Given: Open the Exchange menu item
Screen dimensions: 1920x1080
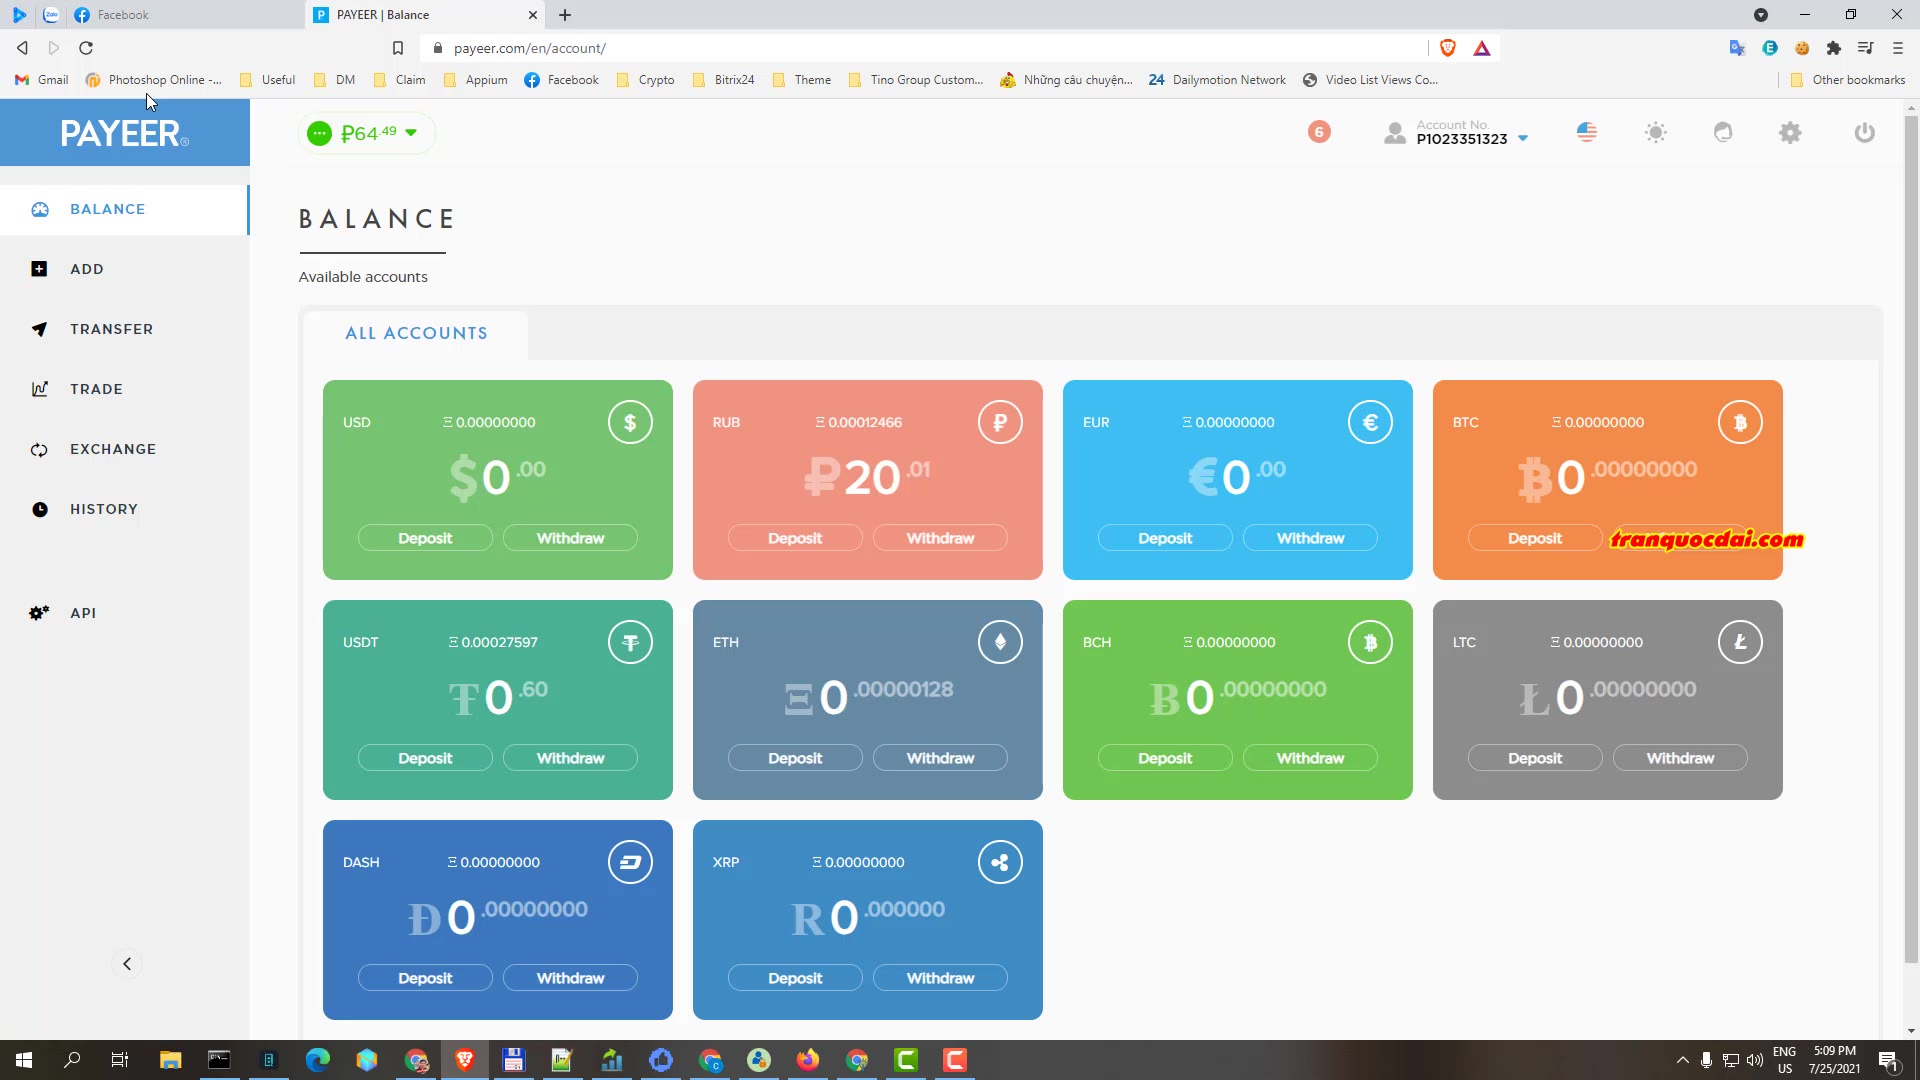Looking at the screenshot, I should 113,449.
